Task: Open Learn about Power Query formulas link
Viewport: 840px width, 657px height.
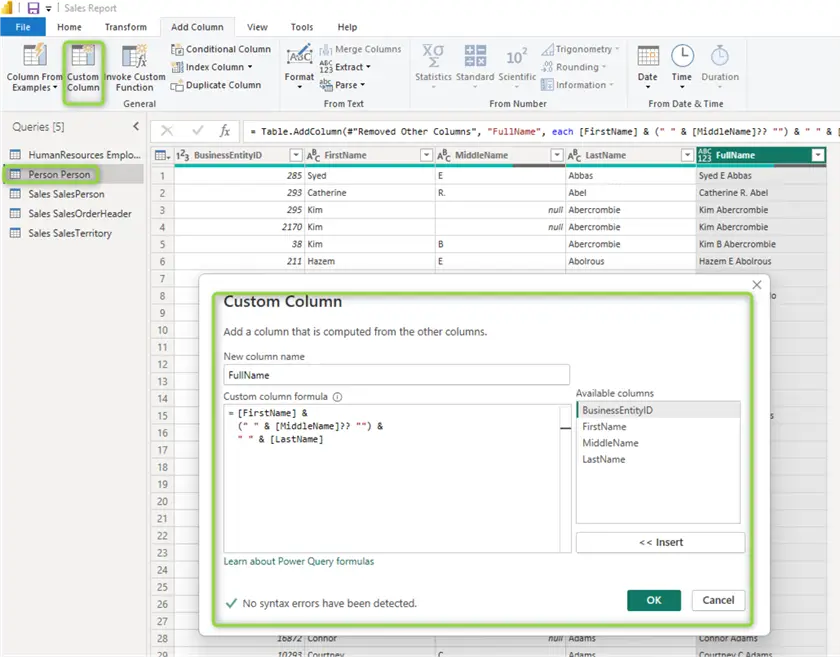Action: [299, 561]
